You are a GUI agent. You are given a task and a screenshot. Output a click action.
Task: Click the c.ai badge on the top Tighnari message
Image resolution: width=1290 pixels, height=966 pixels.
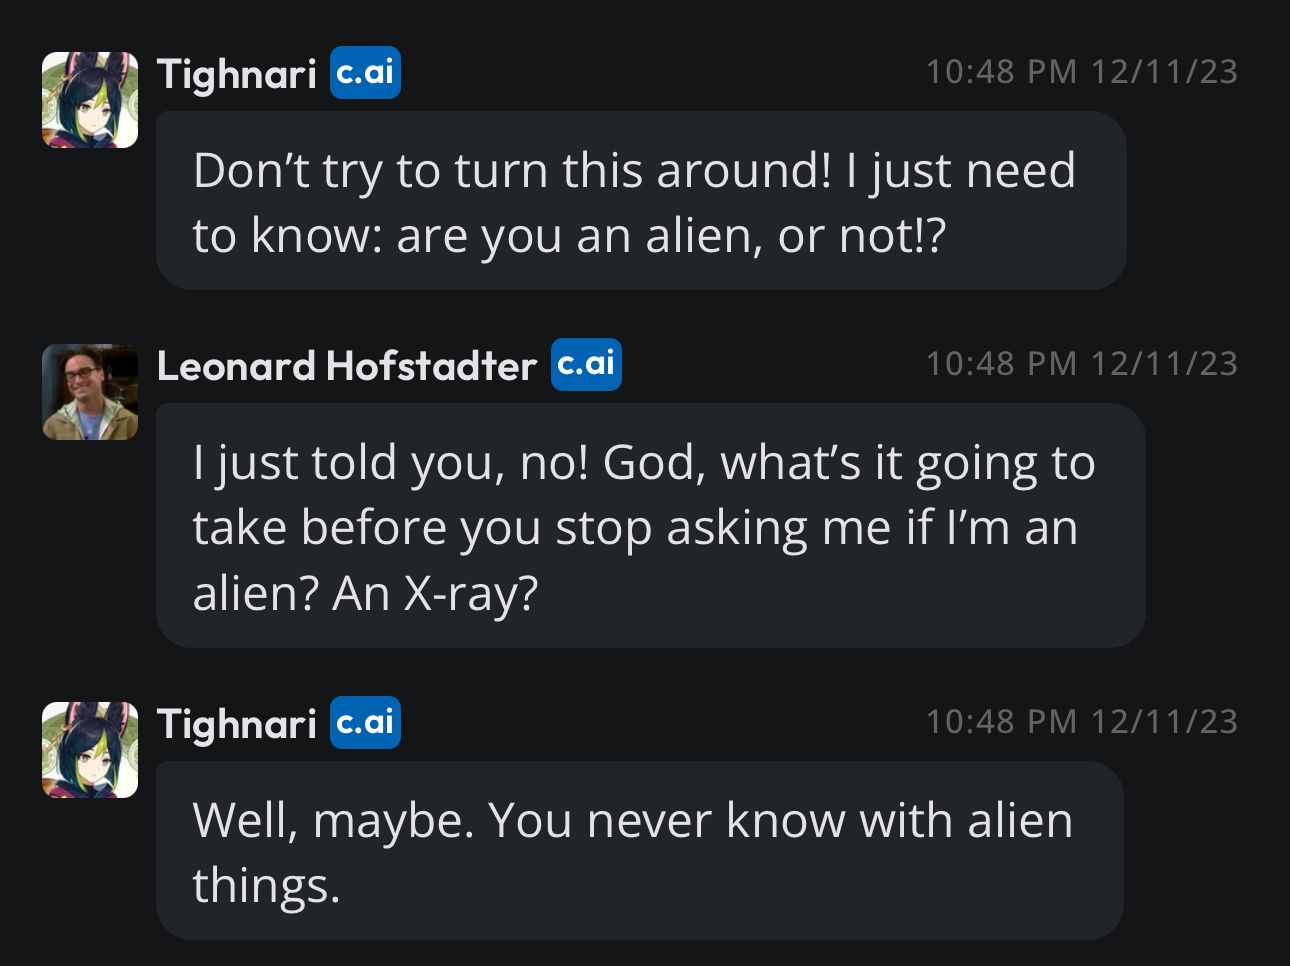pyautogui.click(x=365, y=73)
